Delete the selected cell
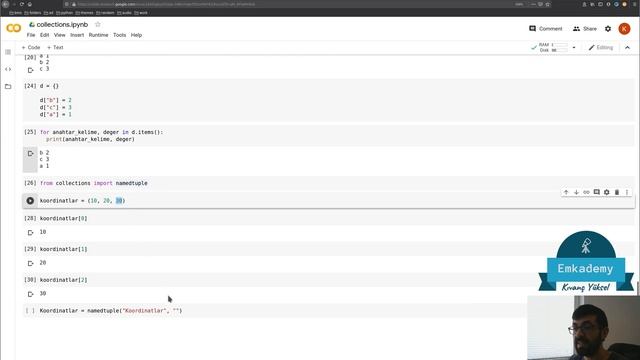This screenshot has width=640, height=360. click(x=617, y=192)
